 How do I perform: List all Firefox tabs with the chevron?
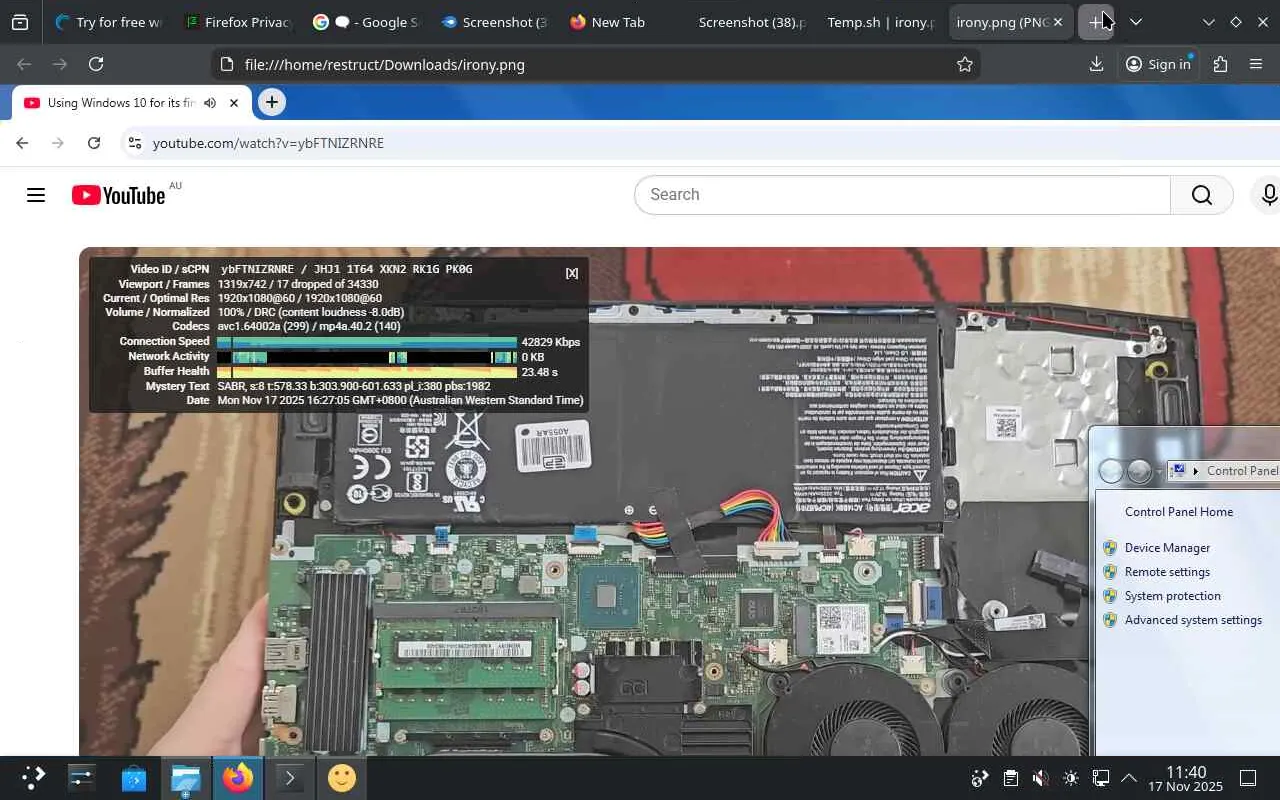1135,22
